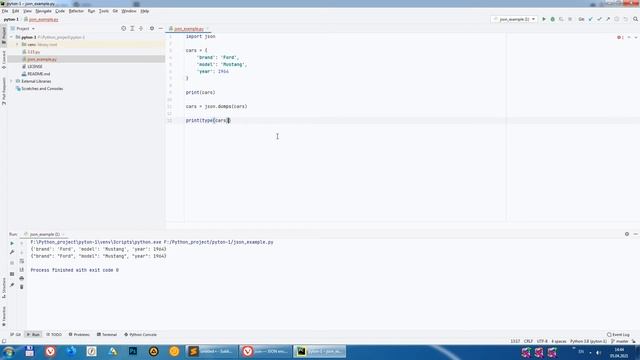Open the Terminal tool window button

pyautogui.click(x=107, y=335)
